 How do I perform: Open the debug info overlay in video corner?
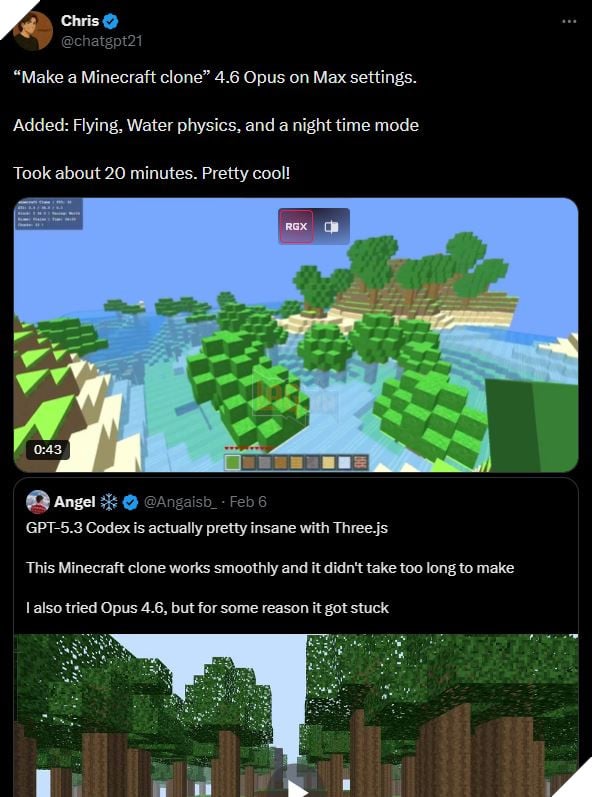(49, 214)
